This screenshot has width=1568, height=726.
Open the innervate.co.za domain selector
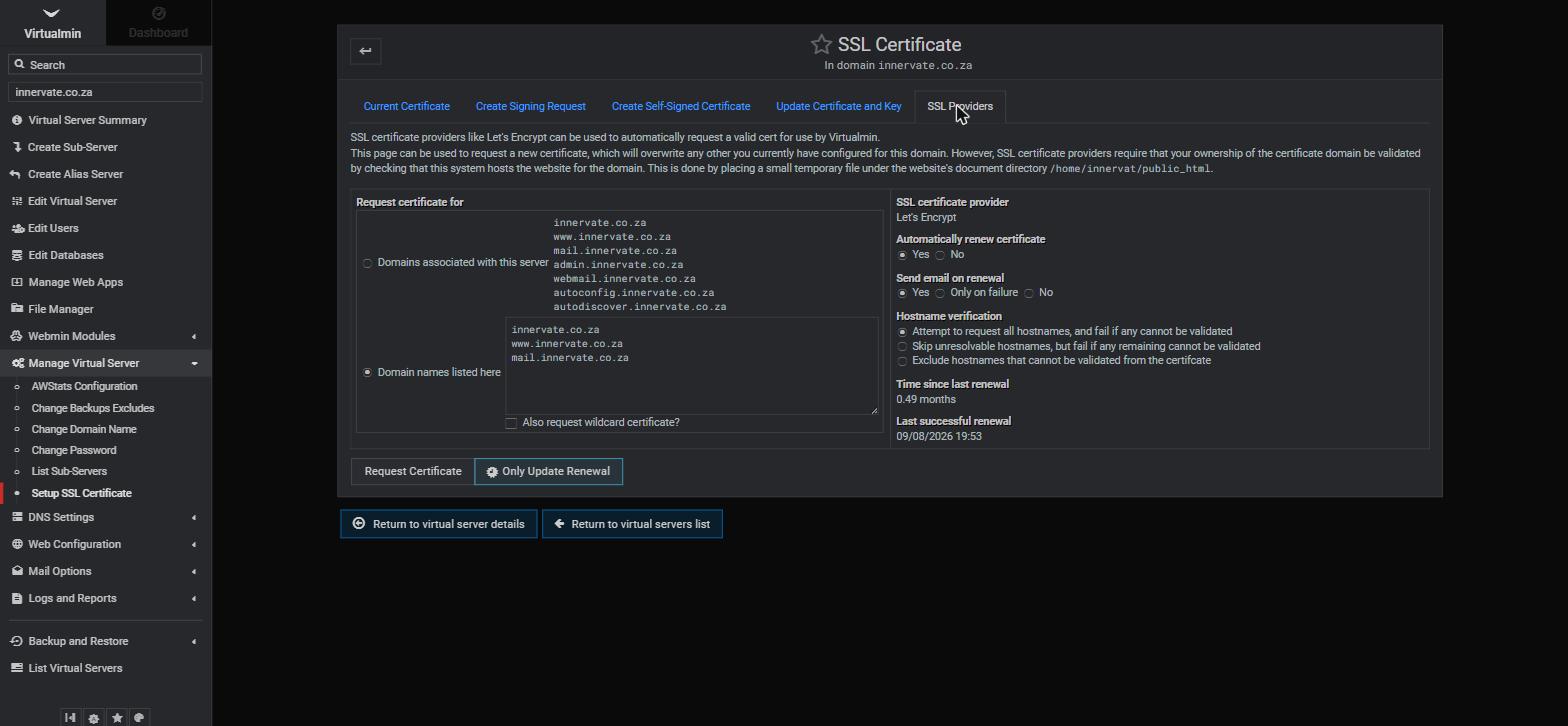pyautogui.click(x=105, y=92)
